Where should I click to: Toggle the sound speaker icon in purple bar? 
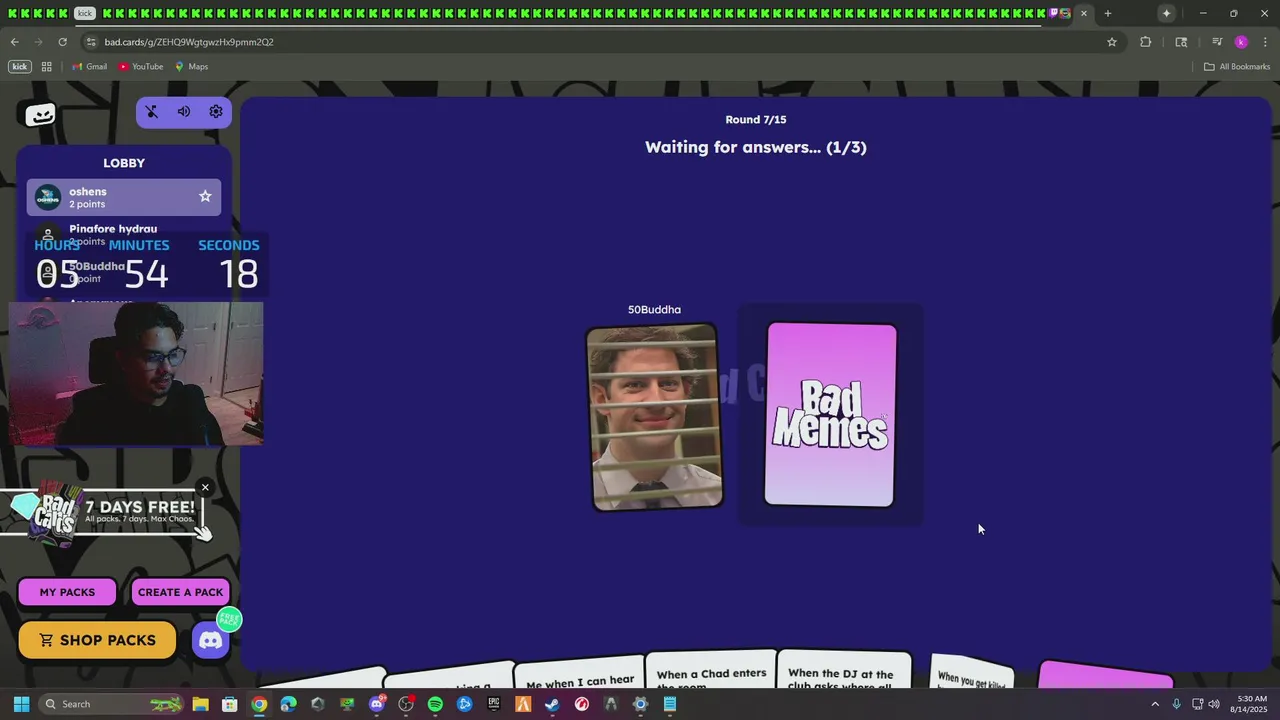184,112
